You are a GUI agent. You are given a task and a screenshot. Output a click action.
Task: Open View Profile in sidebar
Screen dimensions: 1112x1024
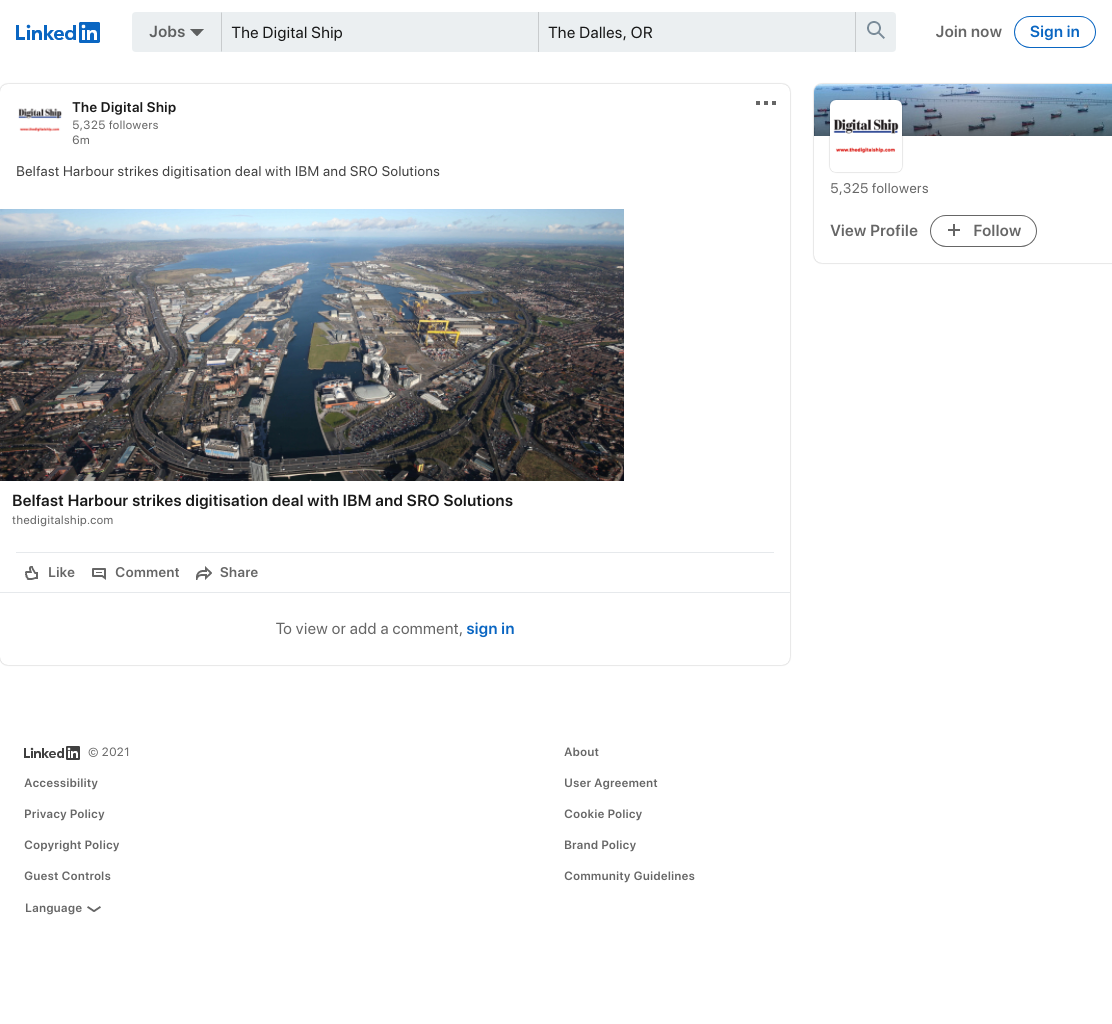874,231
